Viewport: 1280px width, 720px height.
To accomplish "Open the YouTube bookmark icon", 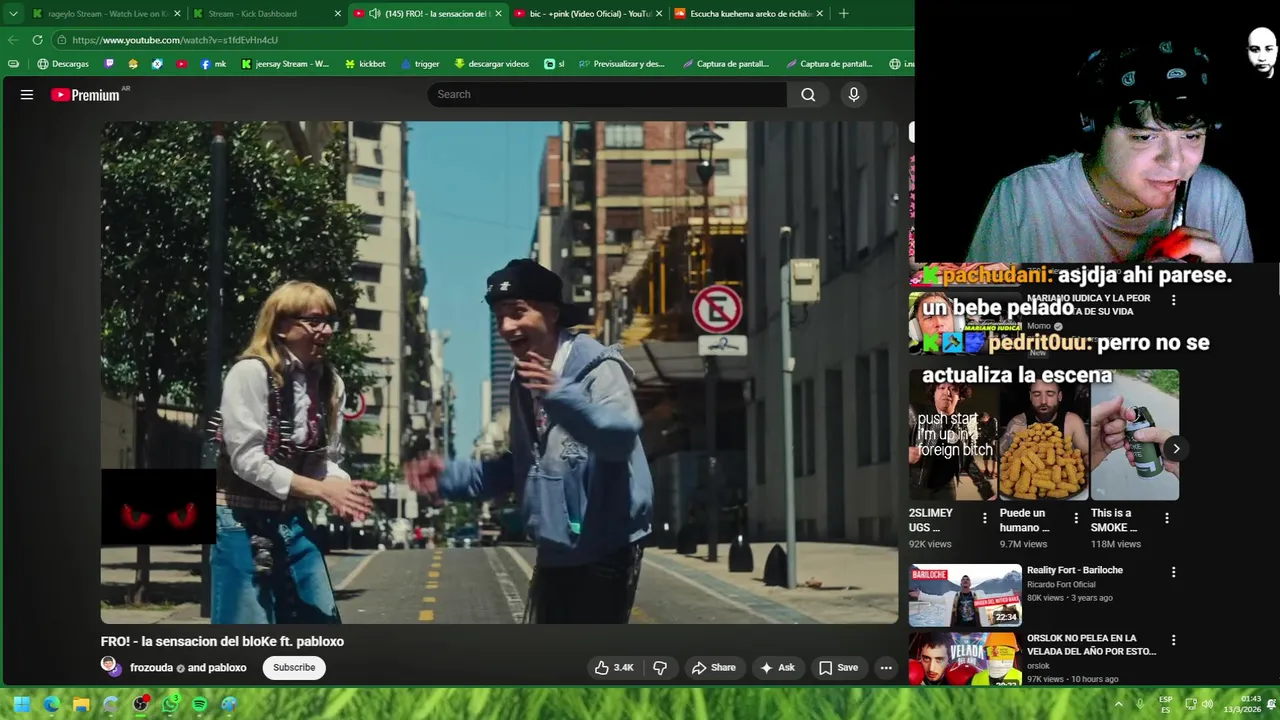I will click(x=181, y=64).
